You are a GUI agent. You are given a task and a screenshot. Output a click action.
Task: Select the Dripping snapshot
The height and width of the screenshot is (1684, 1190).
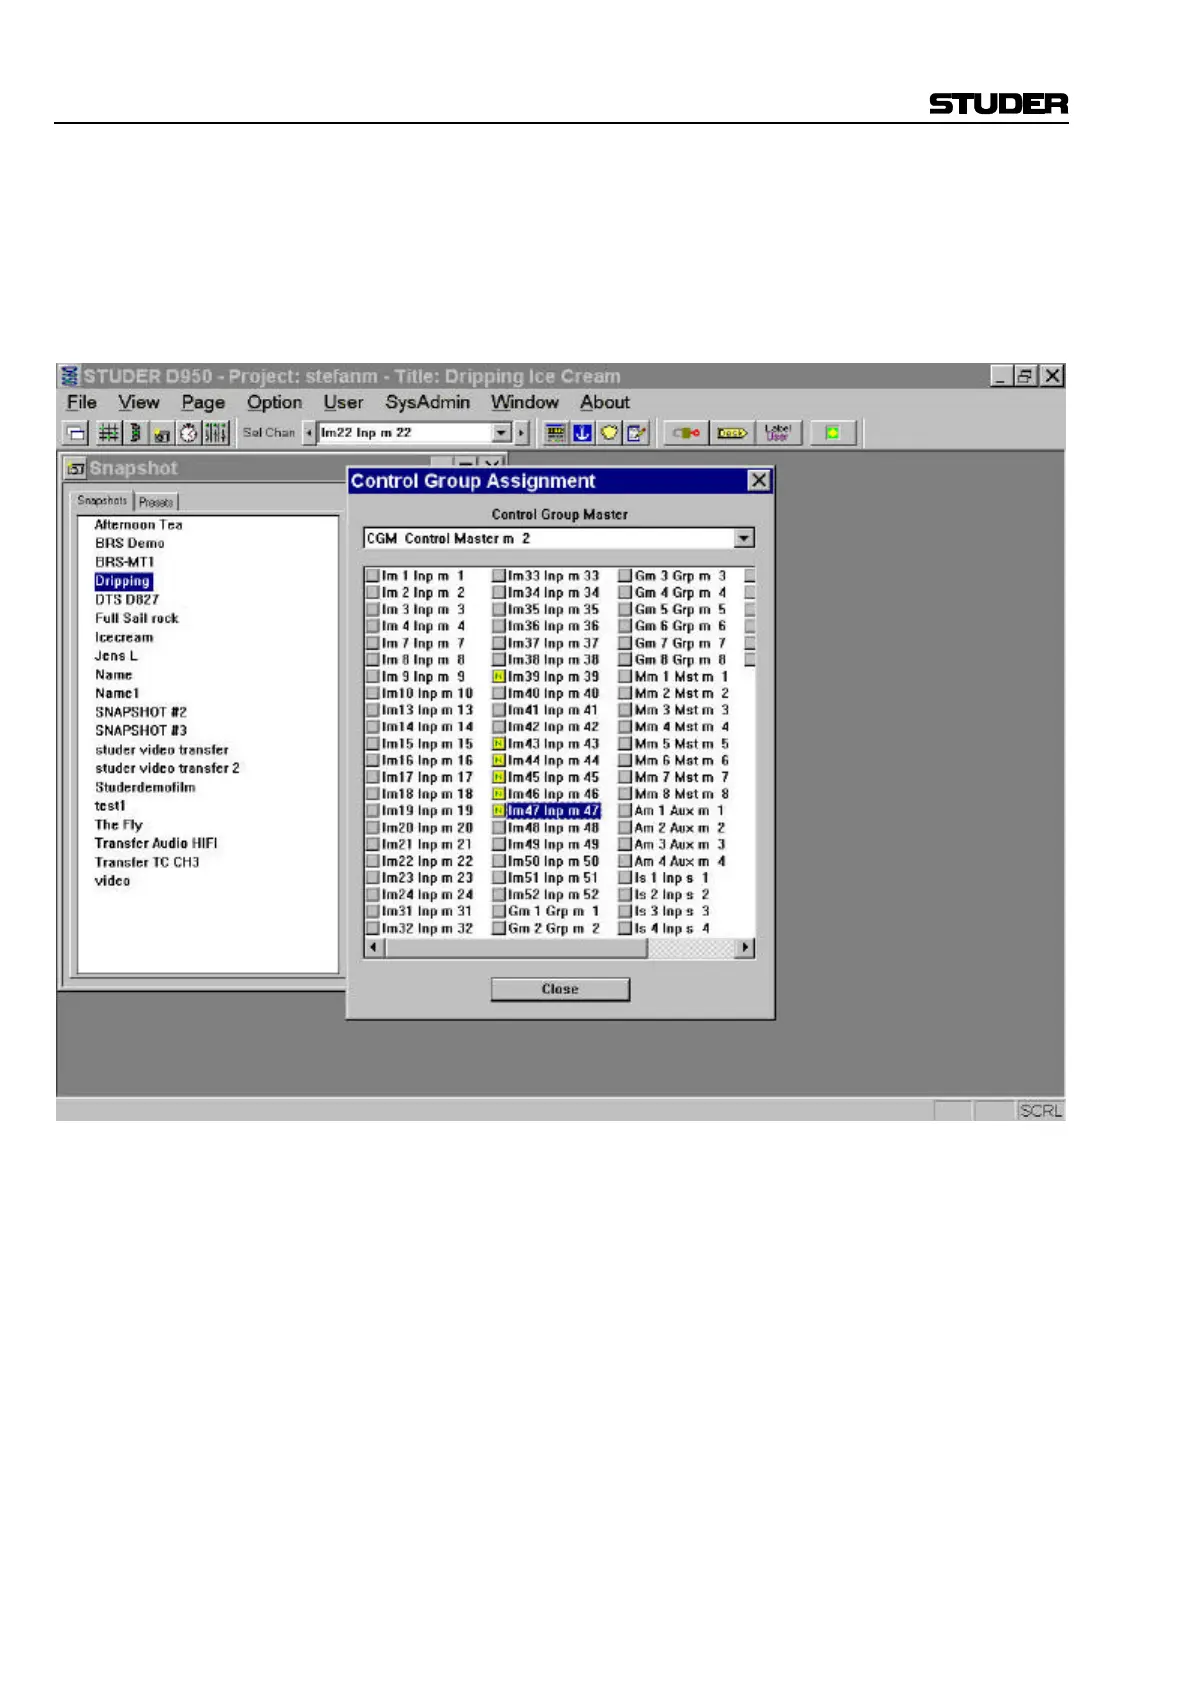[x=122, y=581]
